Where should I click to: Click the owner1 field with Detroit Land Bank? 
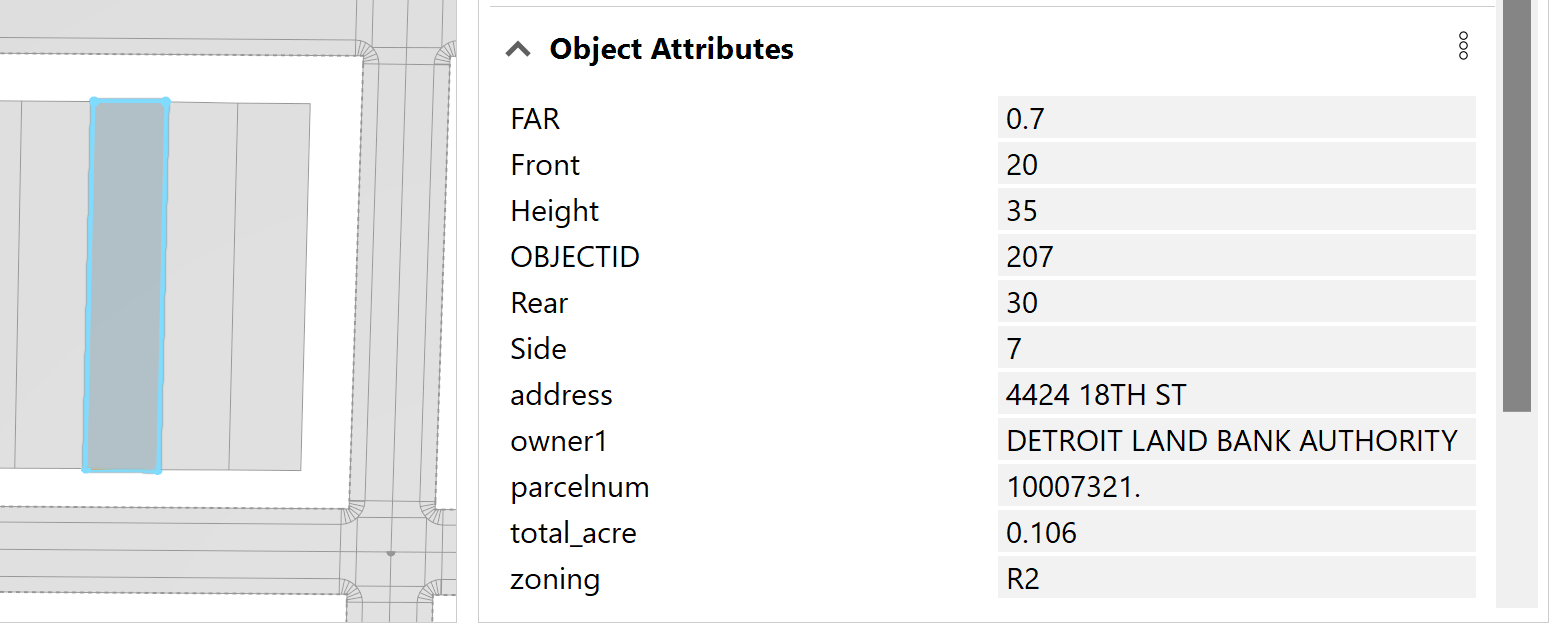point(1235,441)
